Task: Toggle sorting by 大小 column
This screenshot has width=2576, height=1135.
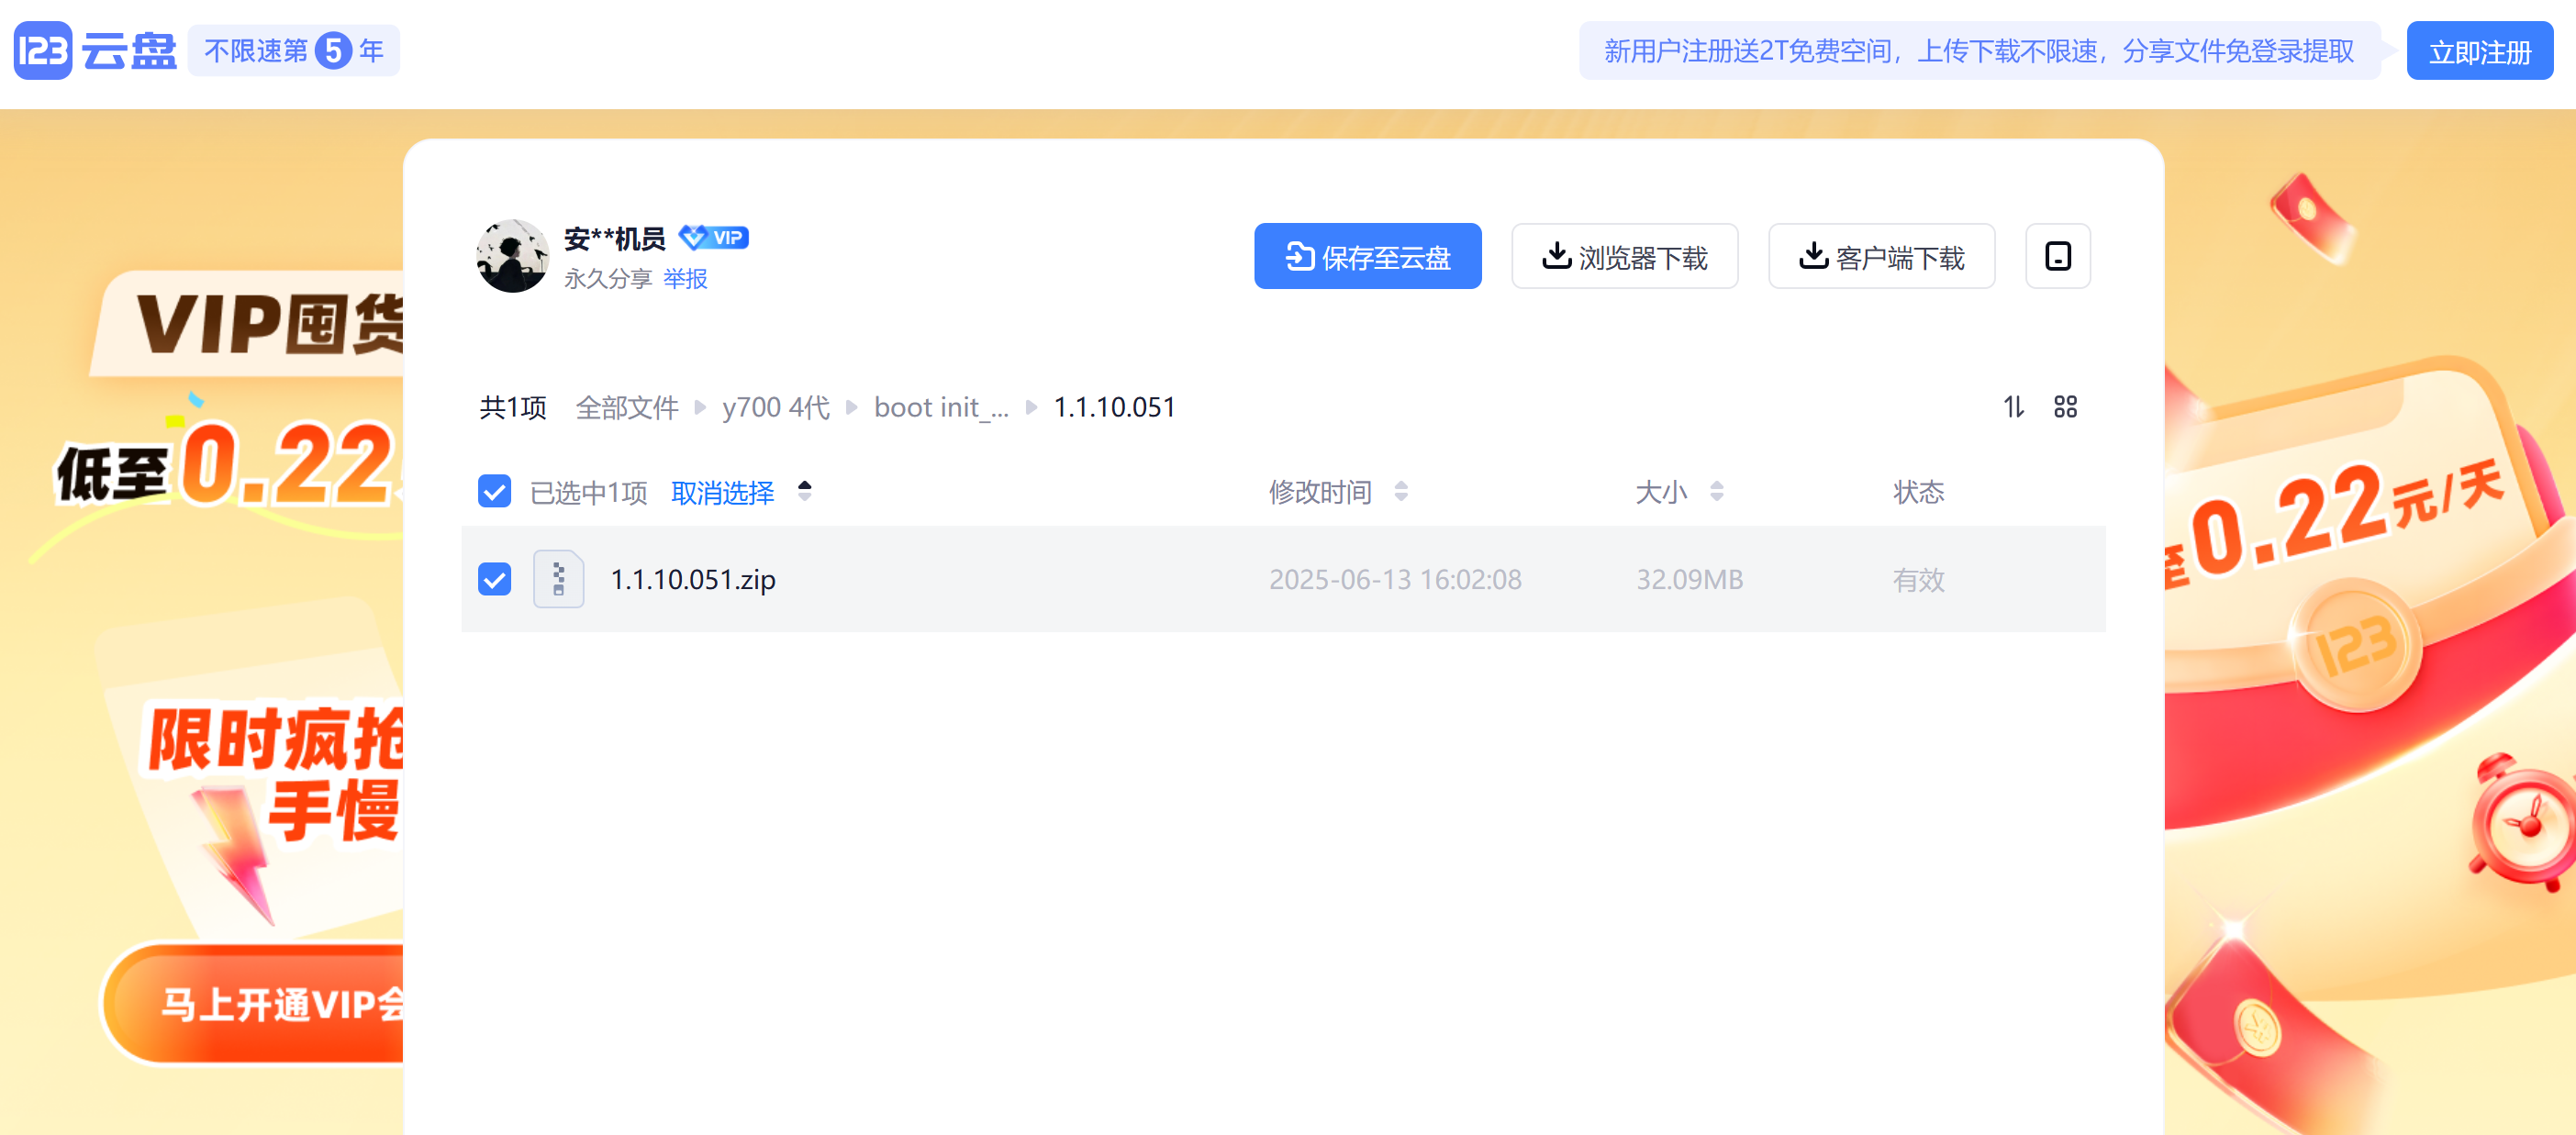Action: [1718, 491]
